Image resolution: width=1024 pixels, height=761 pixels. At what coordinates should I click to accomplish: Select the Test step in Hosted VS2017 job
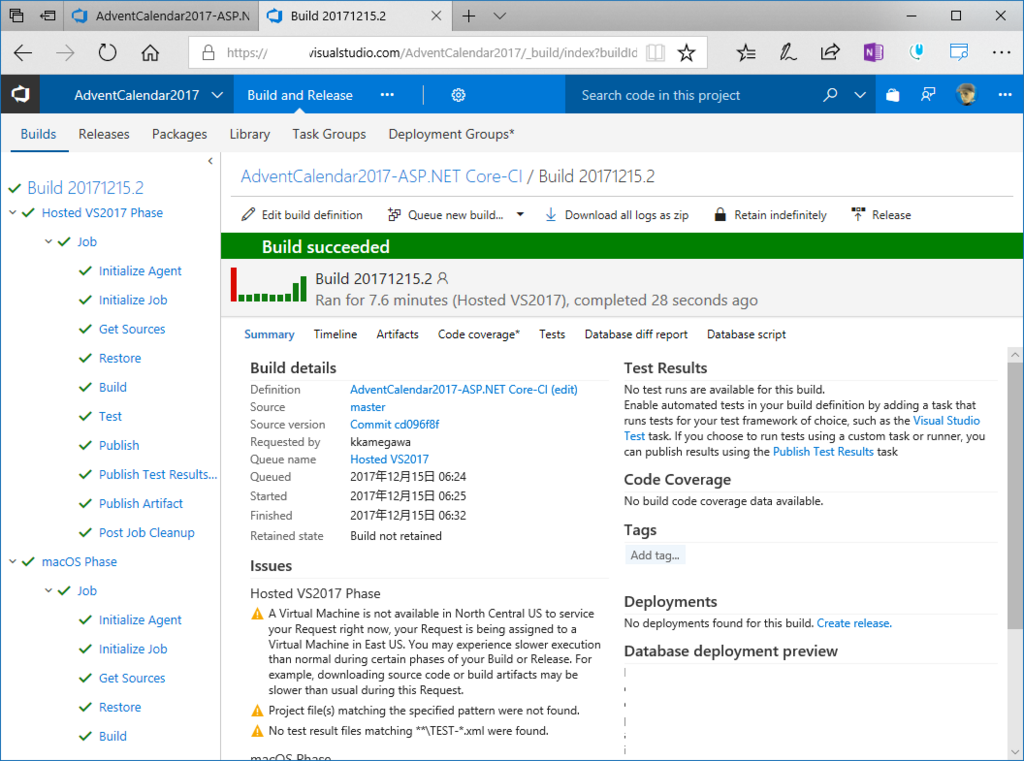tap(110, 417)
